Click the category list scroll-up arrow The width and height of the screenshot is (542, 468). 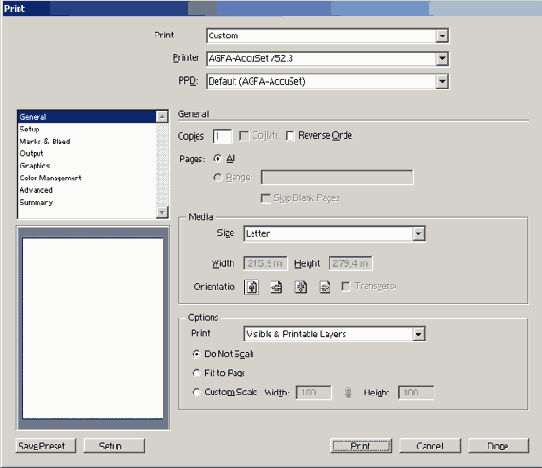[162, 117]
